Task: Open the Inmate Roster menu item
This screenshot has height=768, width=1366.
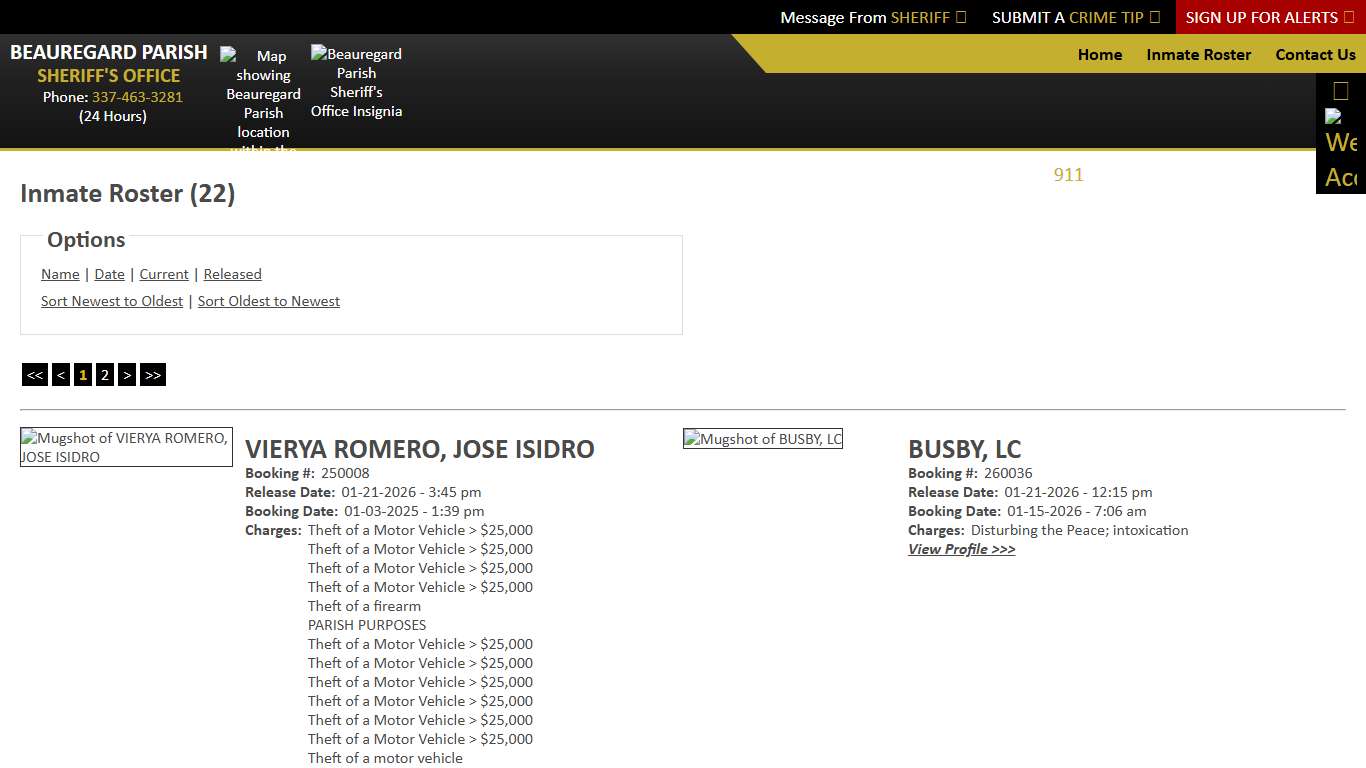Action: [1198, 55]
